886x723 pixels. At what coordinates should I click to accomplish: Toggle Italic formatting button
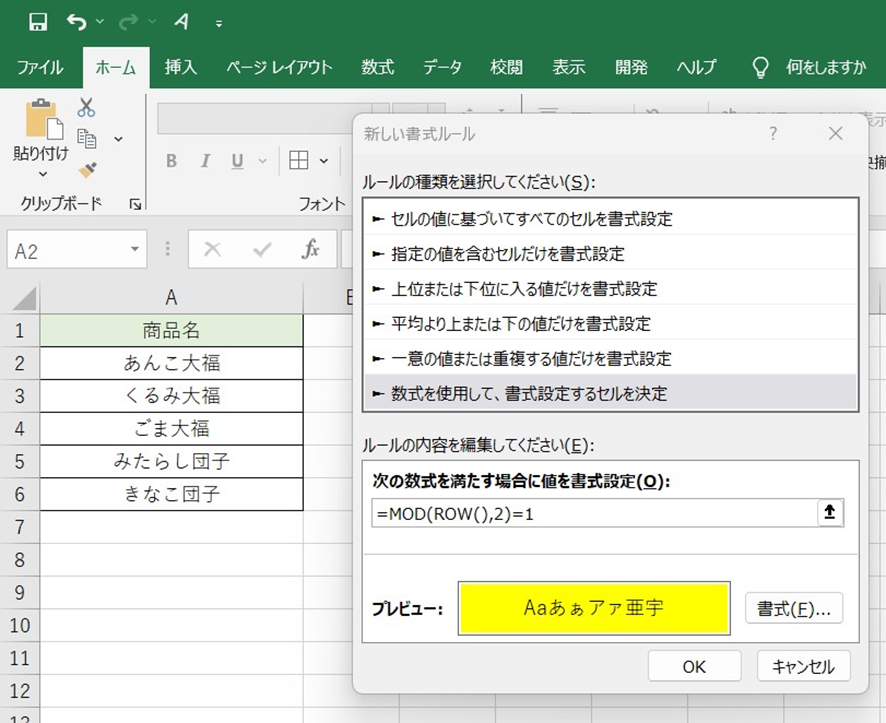pos(205,161)
